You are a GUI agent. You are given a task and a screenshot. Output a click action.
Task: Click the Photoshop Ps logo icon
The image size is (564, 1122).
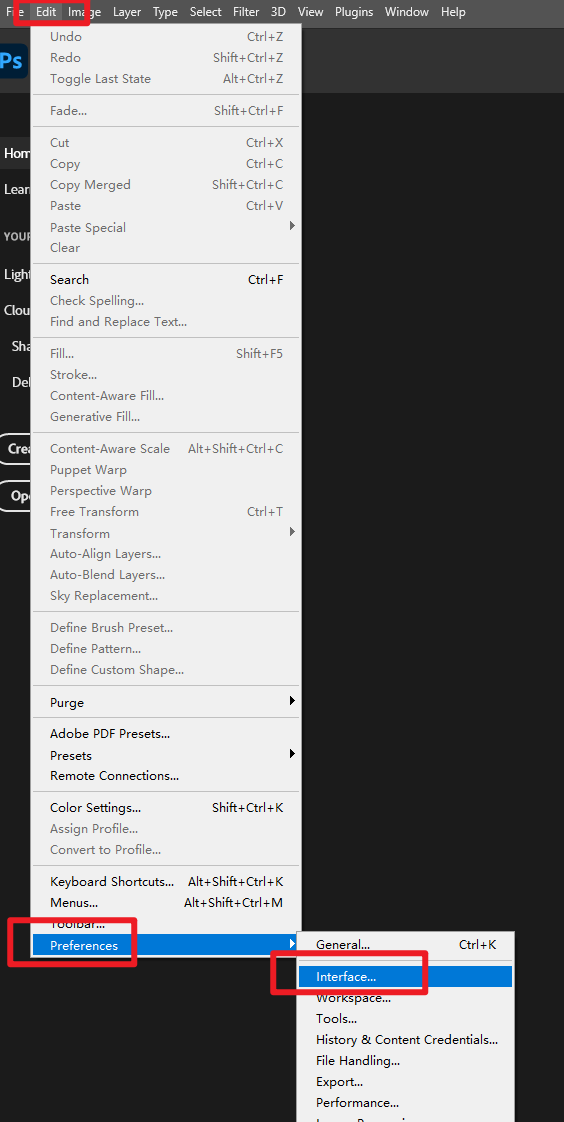(x=11, y=62)
